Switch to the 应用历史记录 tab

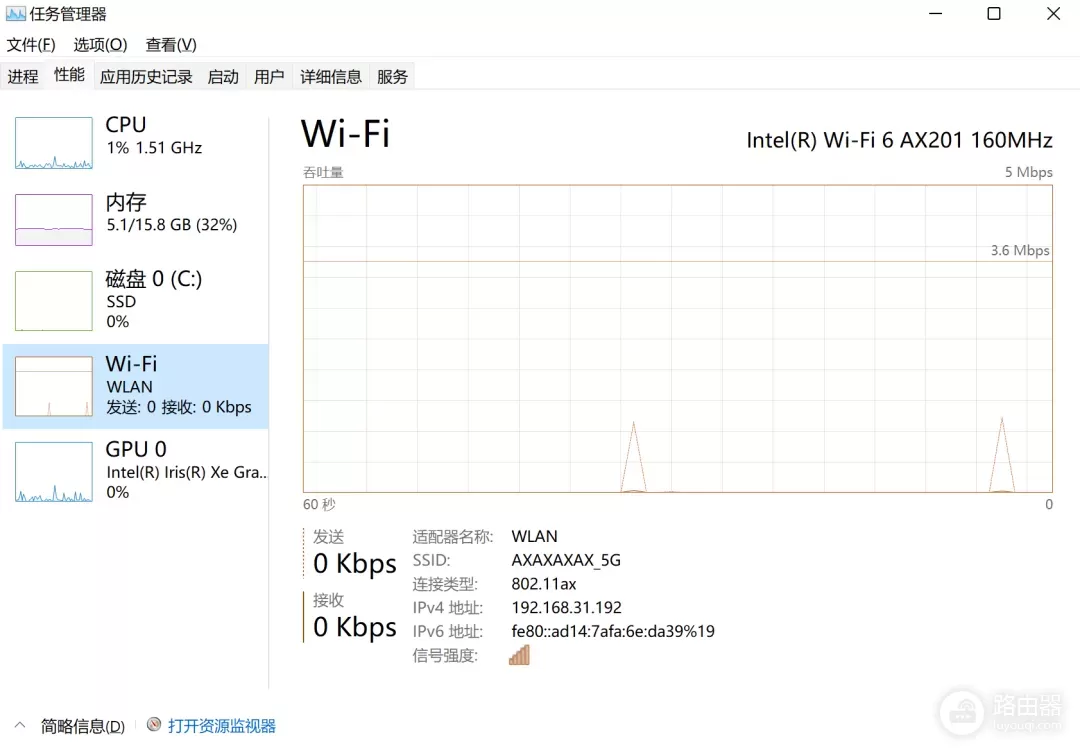tap(146, 77)
